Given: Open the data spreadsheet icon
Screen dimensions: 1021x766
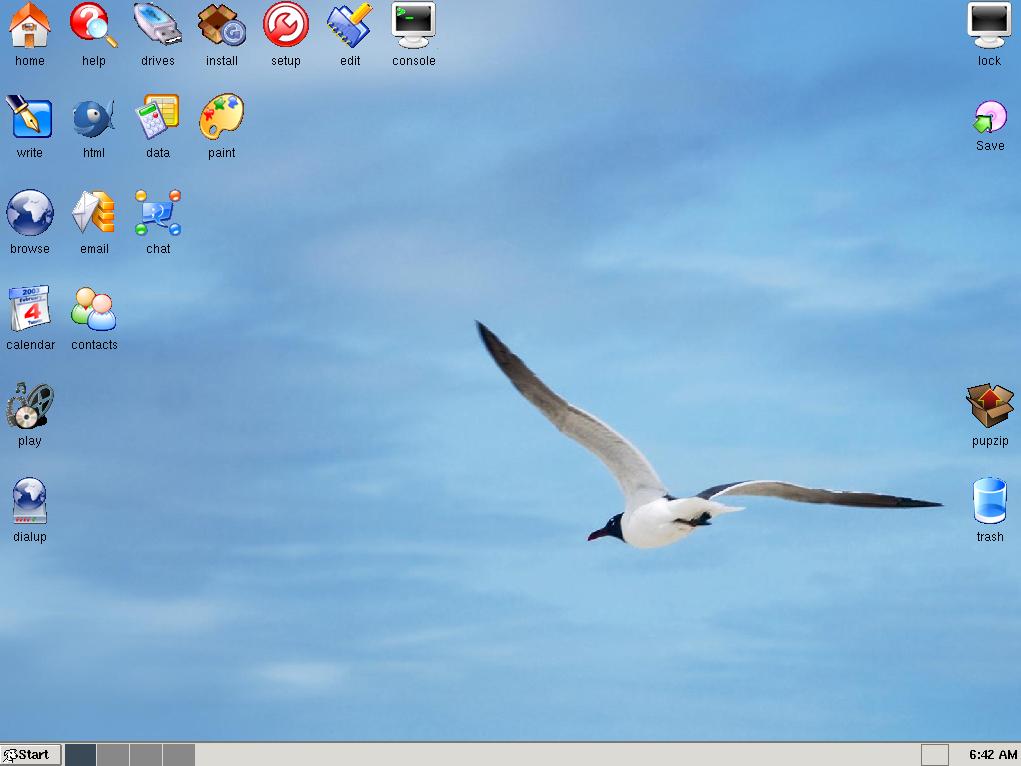Looking at the screenshot, I should pyautogui.click(x=158, y=118).
